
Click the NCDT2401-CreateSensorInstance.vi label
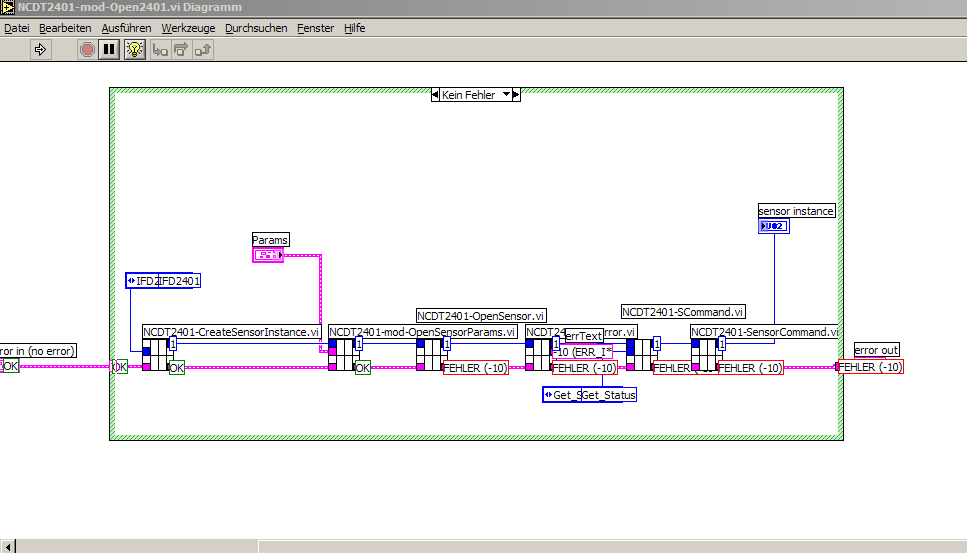tap(231, 332)
